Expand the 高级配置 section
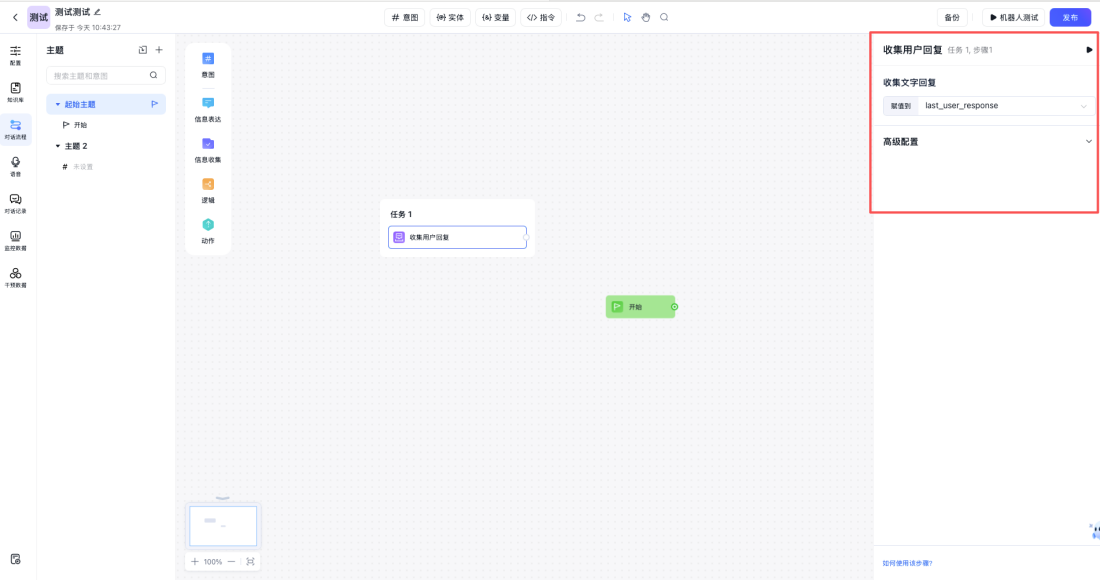The image size is (1100, 580). tap(1088, 142)
